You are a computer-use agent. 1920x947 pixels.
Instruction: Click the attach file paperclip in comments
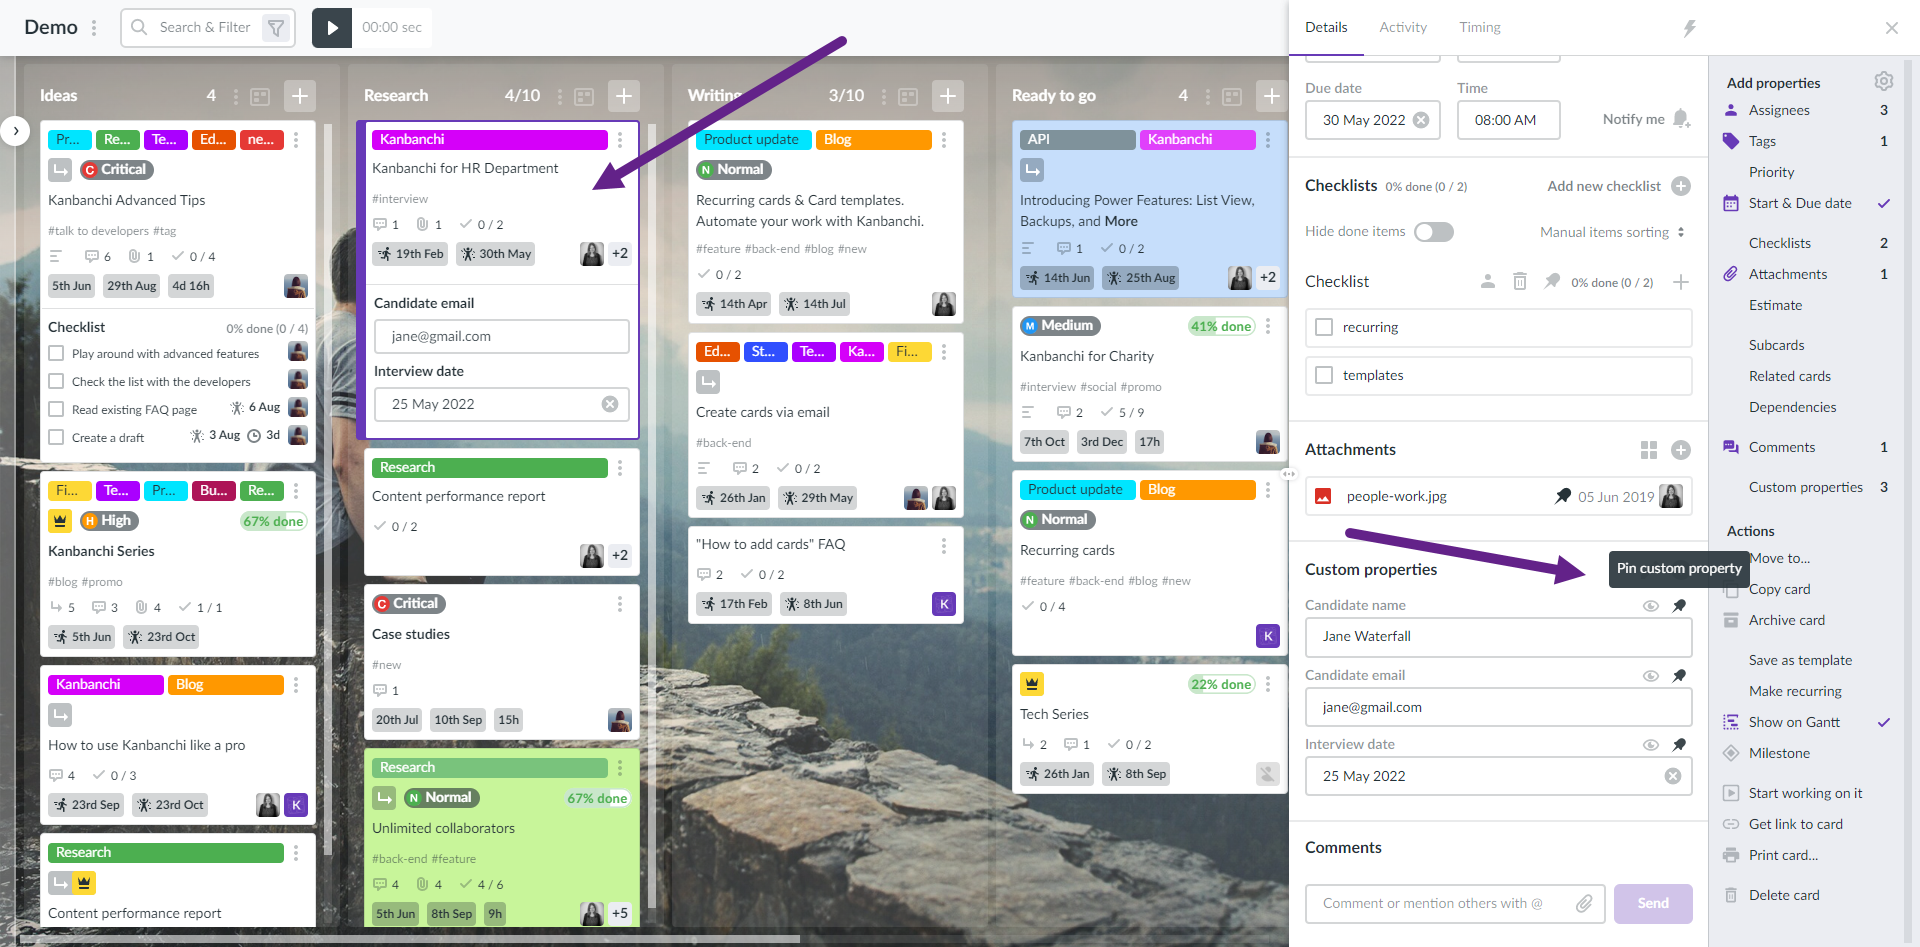tap(1584, 904)
